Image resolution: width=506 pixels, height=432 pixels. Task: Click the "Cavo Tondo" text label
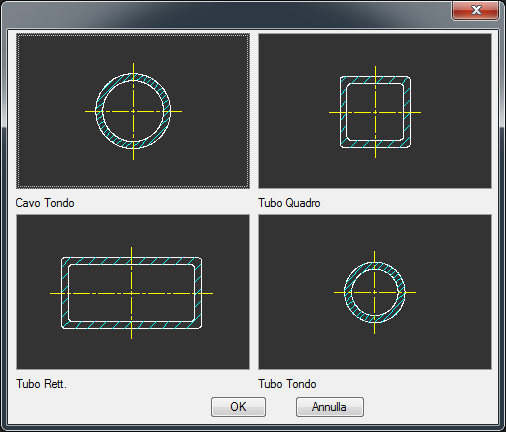45,203
